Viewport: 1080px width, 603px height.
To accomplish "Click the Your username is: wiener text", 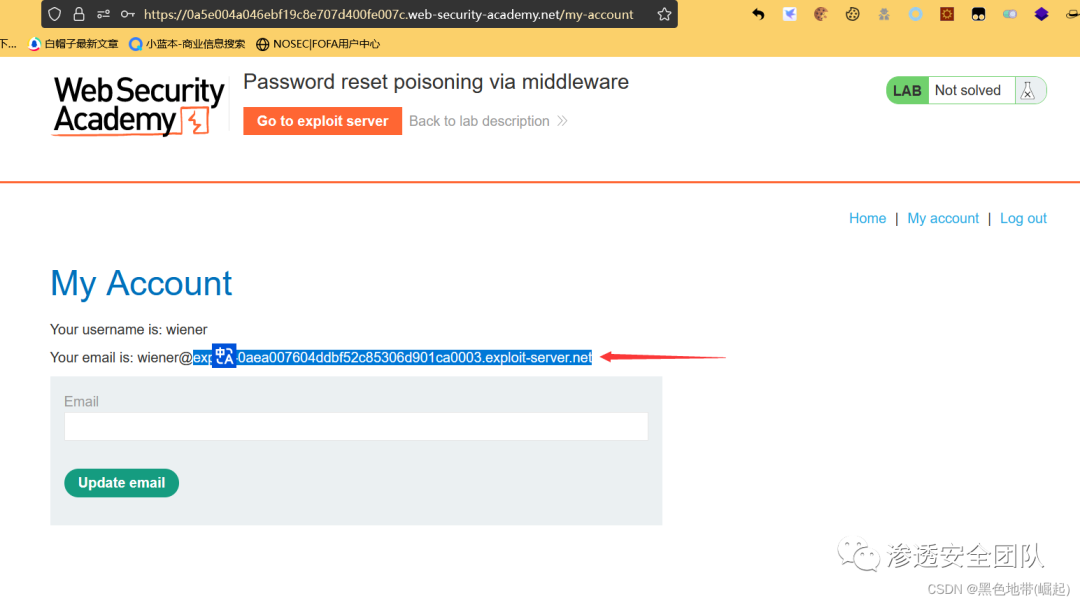I will click(129, 330).
